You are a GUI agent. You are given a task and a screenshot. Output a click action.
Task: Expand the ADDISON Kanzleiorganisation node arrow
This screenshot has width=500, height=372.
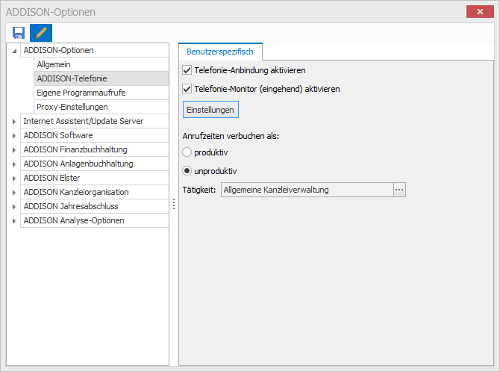14,193
